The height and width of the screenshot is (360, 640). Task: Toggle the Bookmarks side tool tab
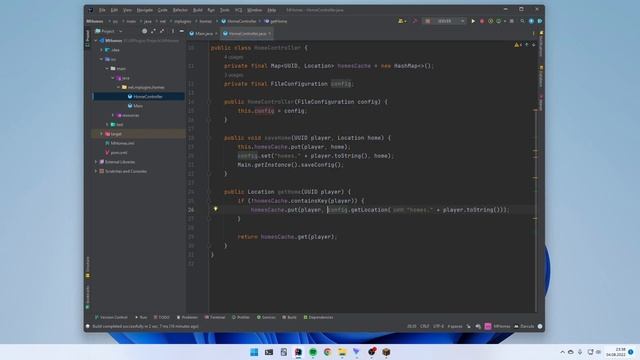tap(87, 297)
